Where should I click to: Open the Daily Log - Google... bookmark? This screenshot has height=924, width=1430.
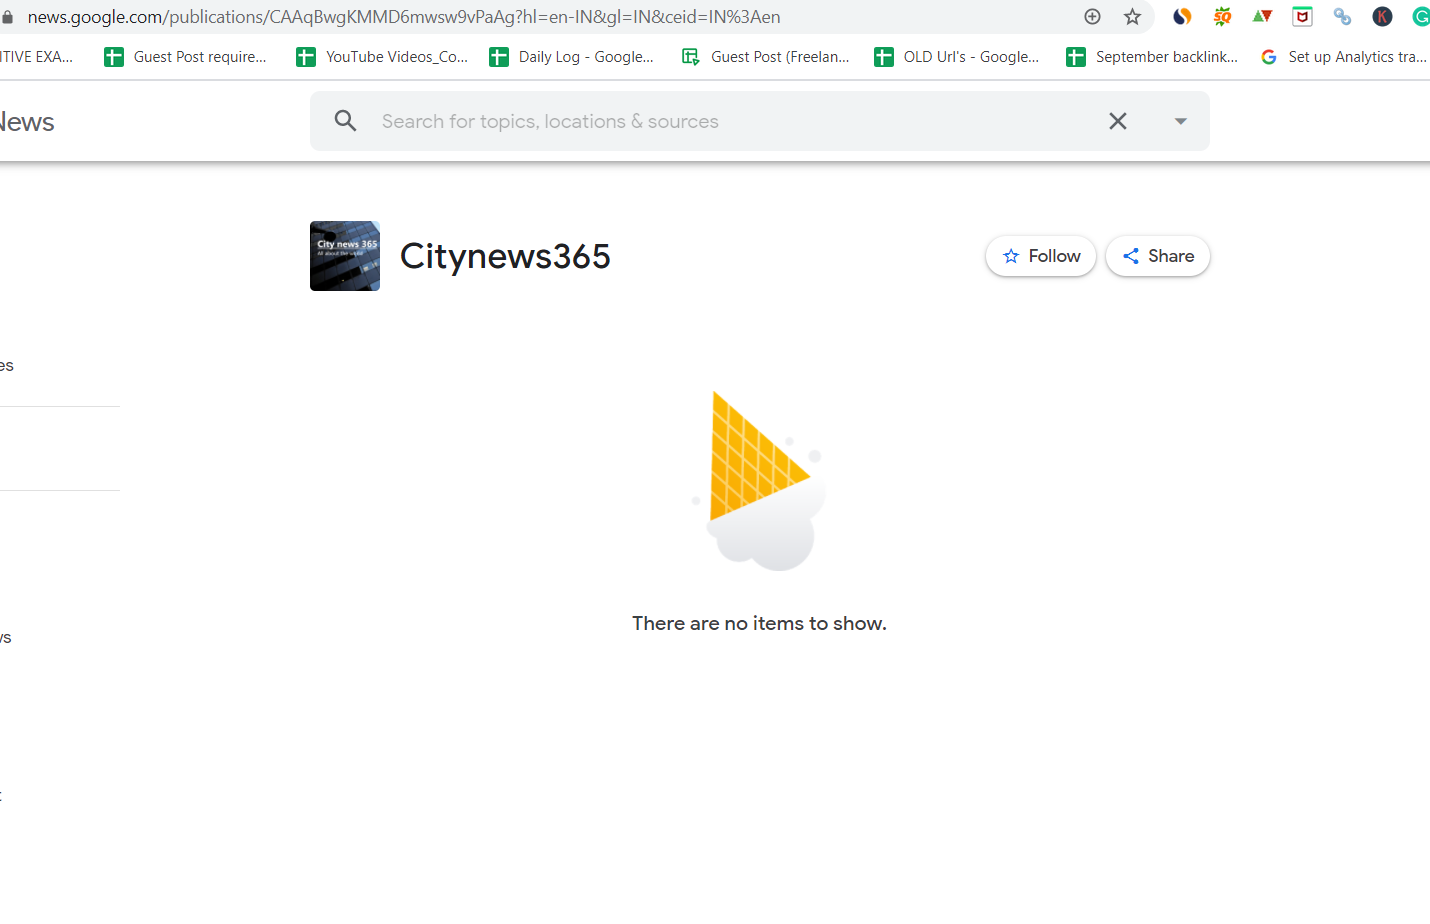pyautogui.click(x=571, y=57)
